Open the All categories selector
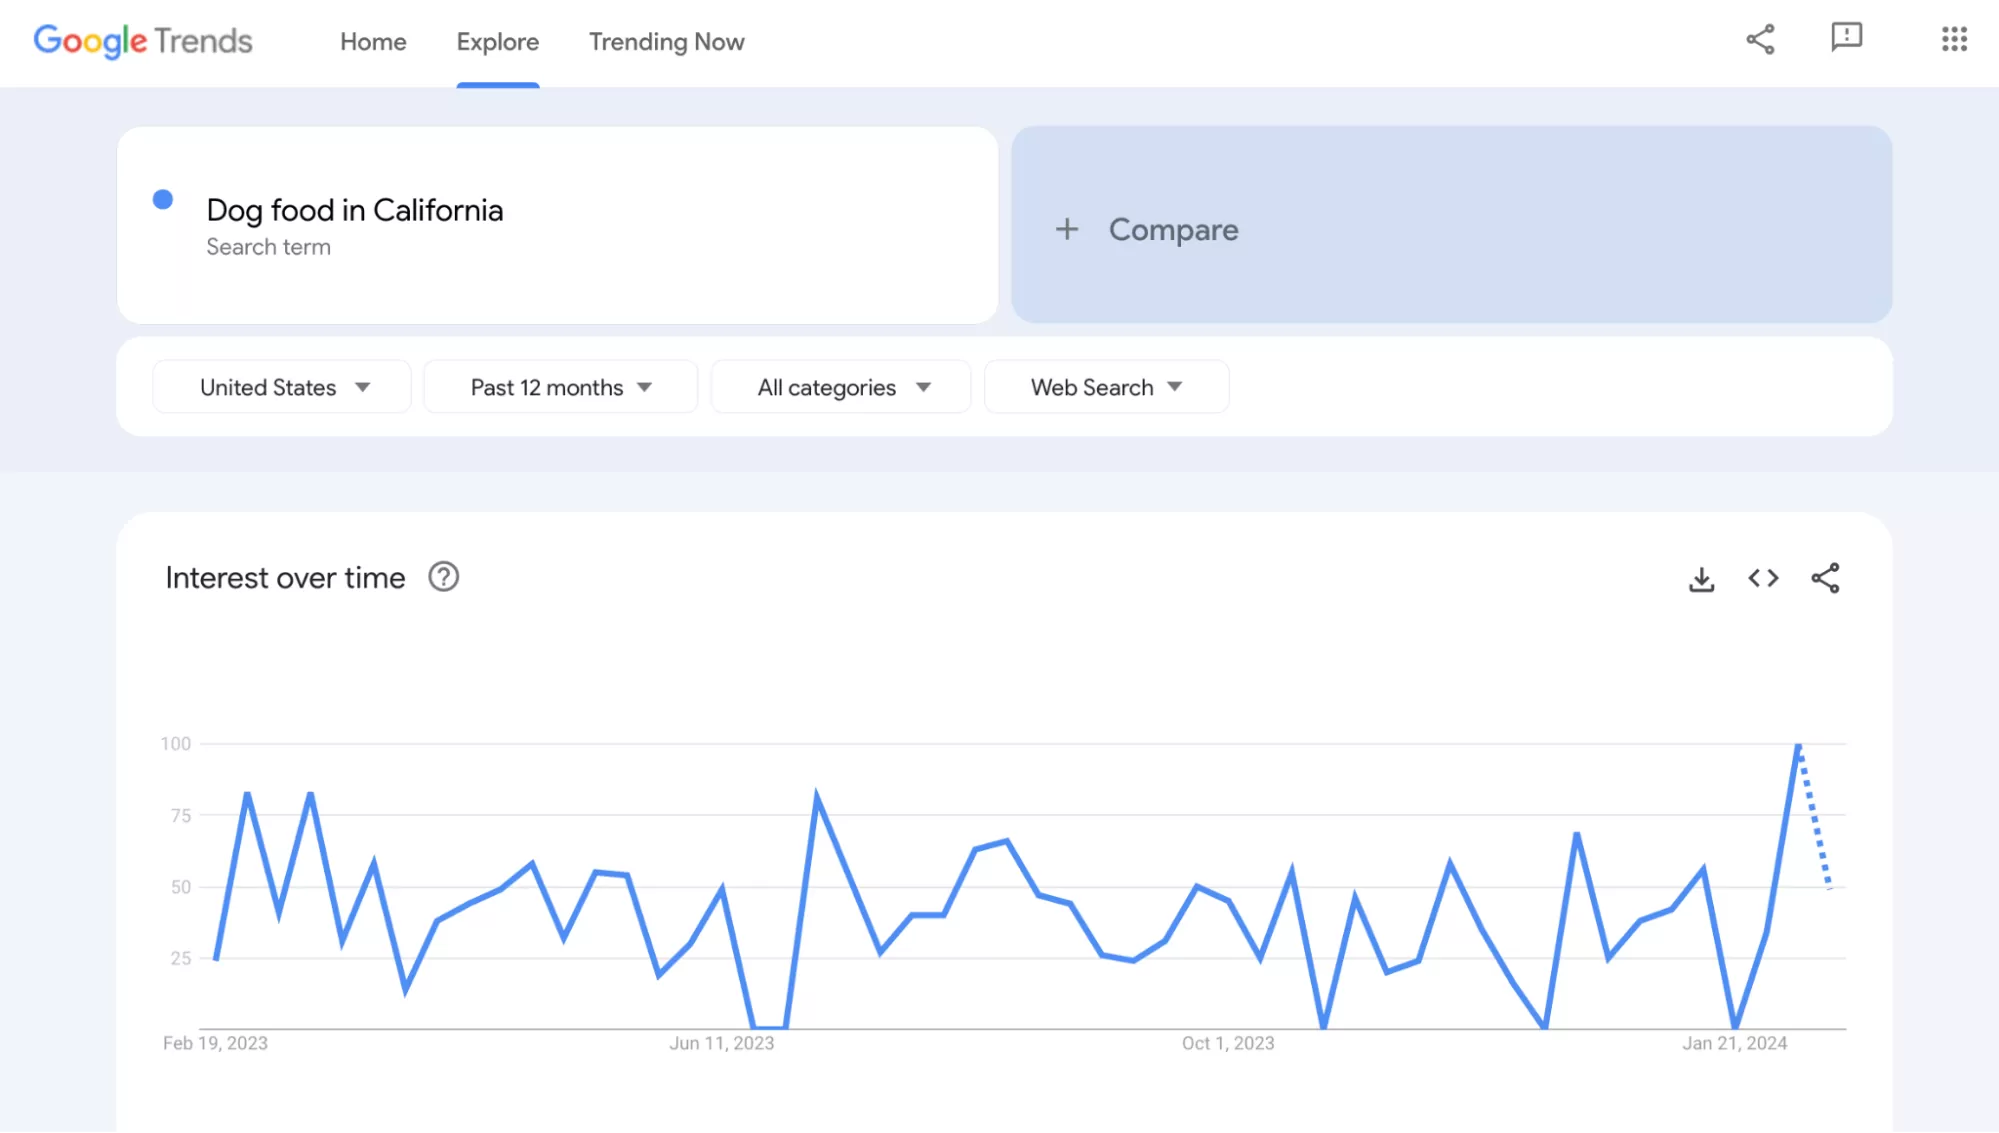 (x=840, y=387)
